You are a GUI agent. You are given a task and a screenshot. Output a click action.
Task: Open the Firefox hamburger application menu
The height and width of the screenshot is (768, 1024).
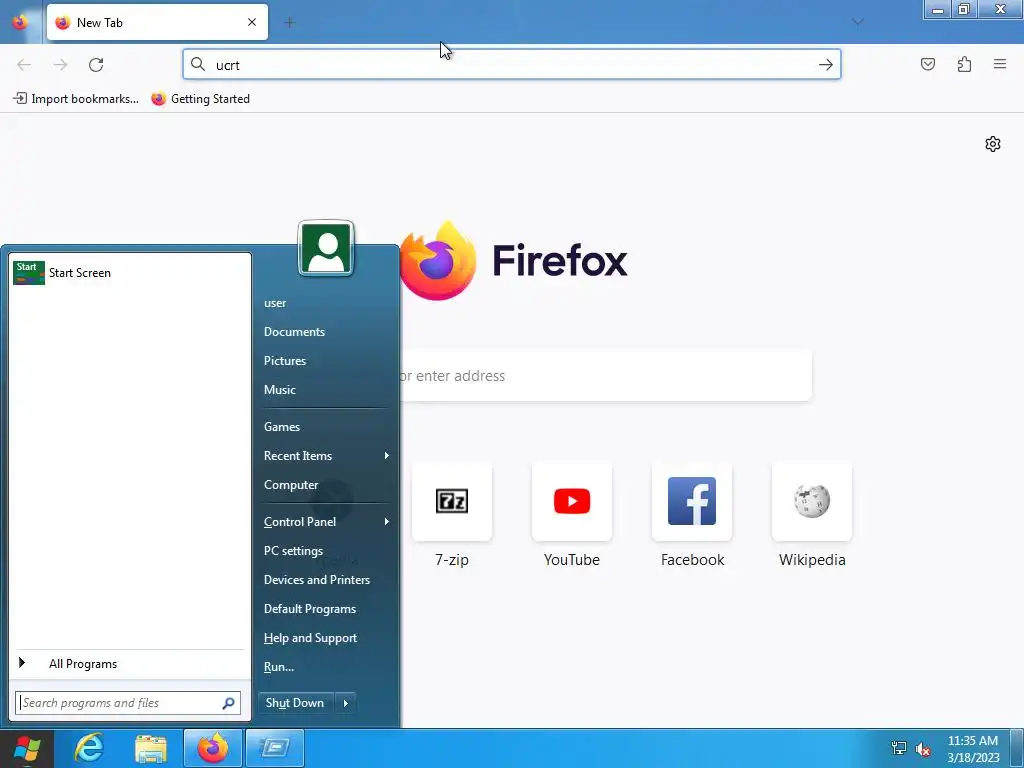coord(1000,64)
